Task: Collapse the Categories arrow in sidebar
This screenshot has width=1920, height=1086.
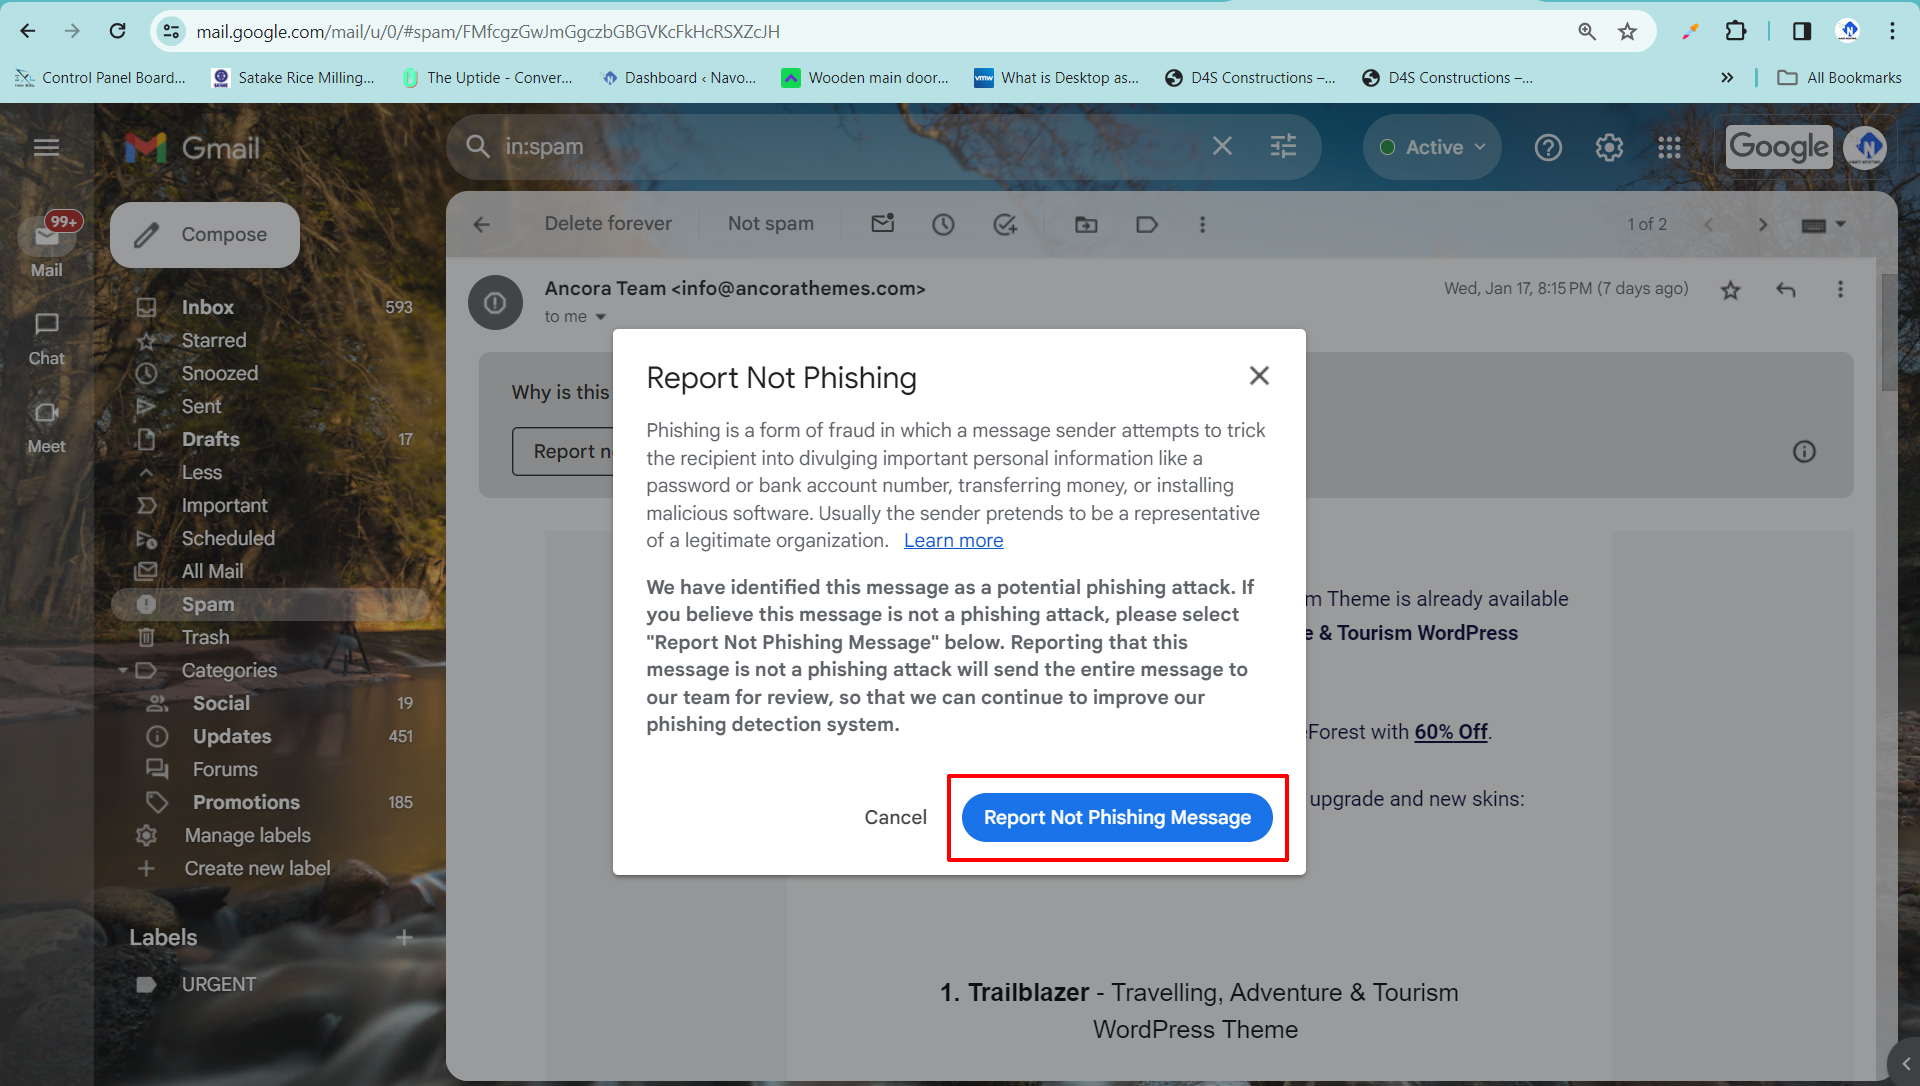Action: pos(123,670)
